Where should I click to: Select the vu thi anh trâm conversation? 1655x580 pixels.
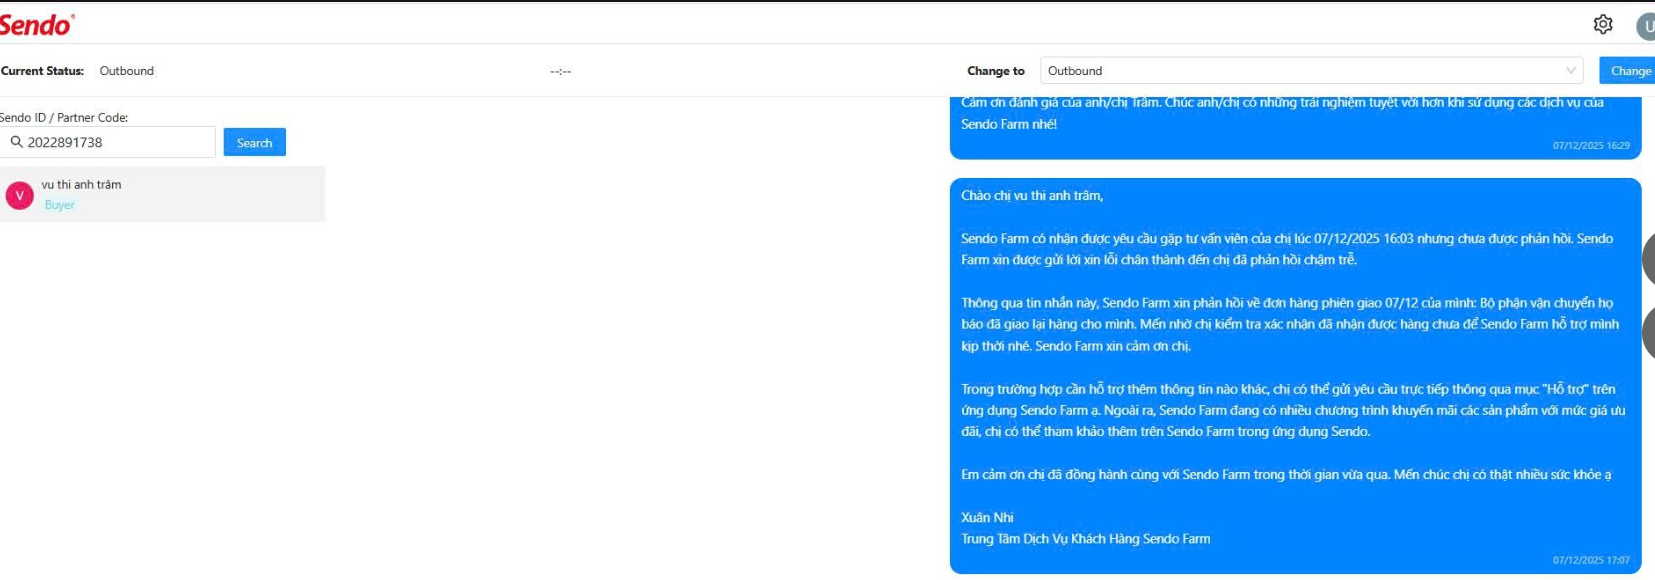pos(162,194)
